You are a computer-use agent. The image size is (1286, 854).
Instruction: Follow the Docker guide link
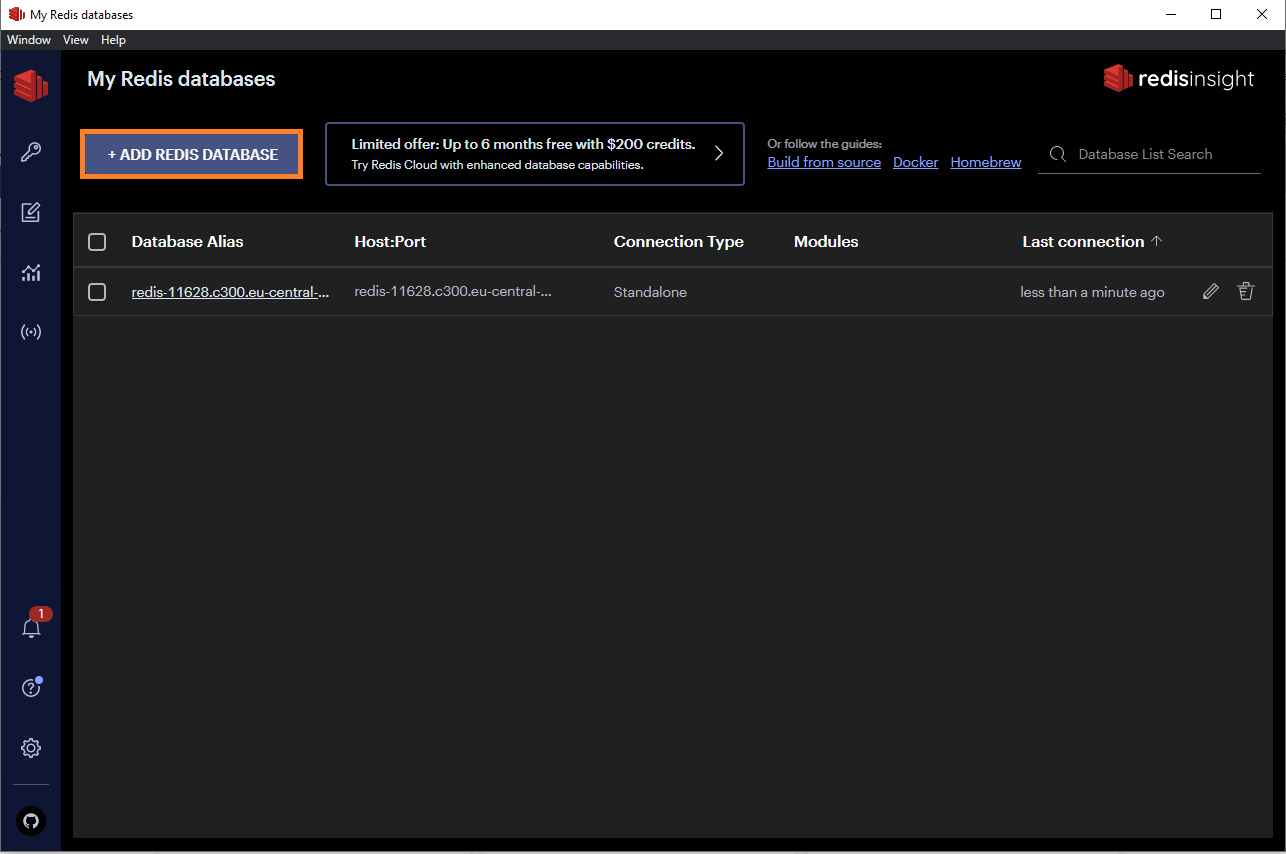pos(915,162)
